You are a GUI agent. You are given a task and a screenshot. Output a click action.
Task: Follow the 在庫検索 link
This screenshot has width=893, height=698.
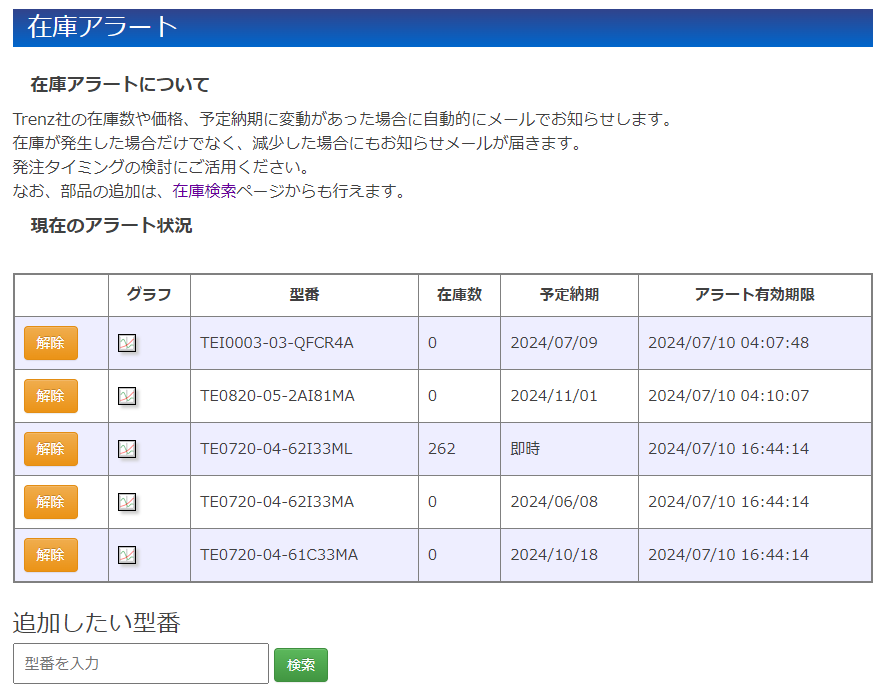pos(204,191)
